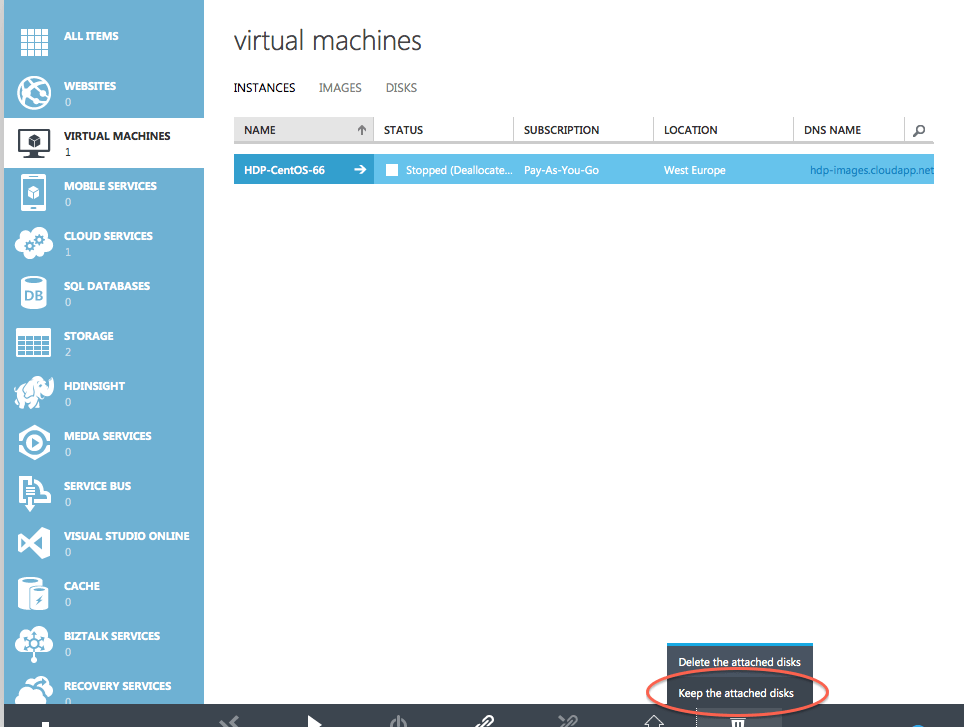This screenshot has height=727, width=964.
Task: Click the VISUAL STUDIO ONLINE icon
Action: click(x=33, y=542)
